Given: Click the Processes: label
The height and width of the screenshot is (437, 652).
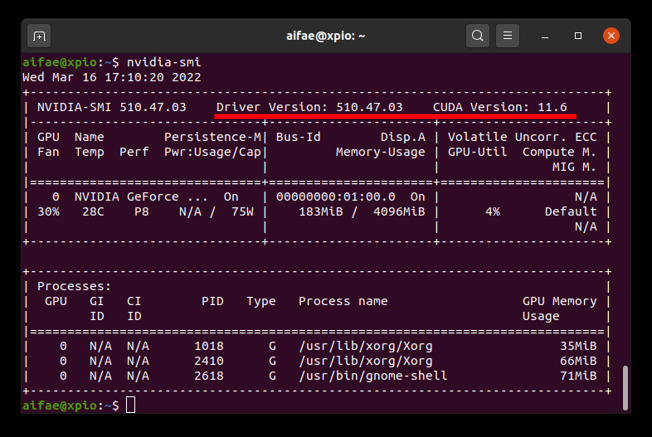Looking at the screenshot, I should (74, 286).
